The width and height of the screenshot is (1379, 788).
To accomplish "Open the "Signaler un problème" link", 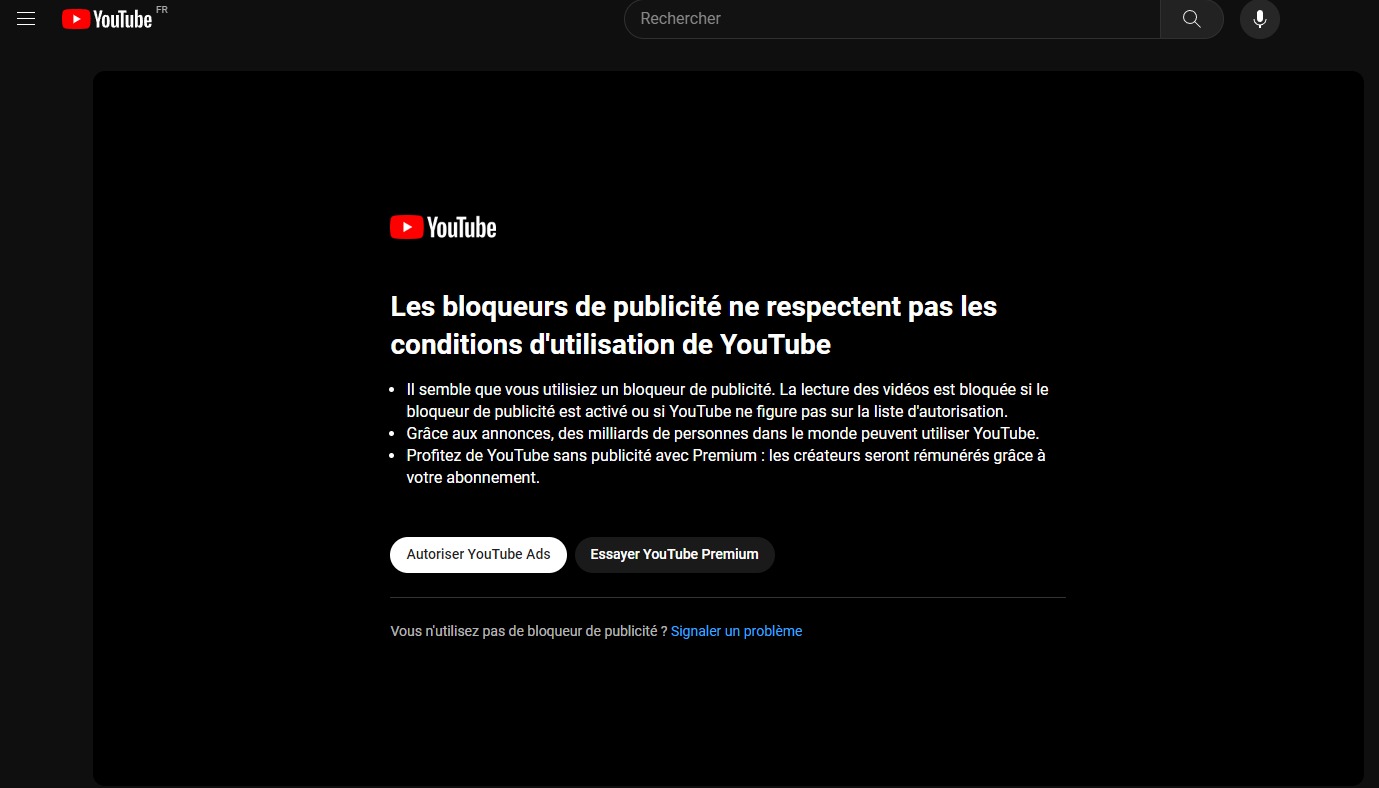I will click(x=736, y=631).
